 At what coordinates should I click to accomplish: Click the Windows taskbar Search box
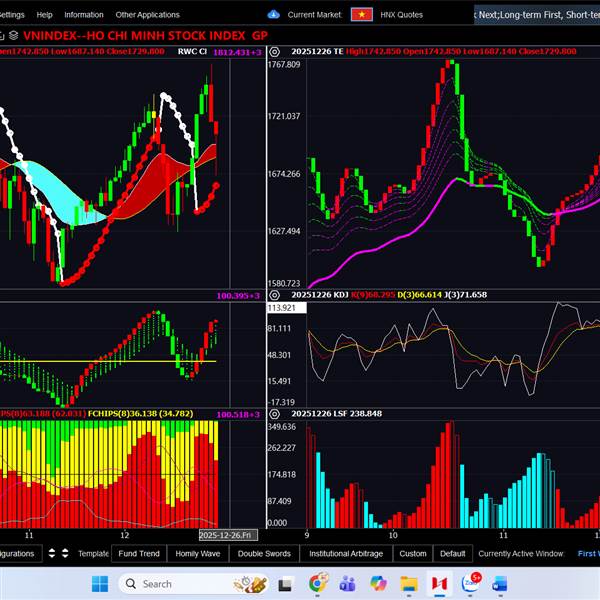pos(180,583)
